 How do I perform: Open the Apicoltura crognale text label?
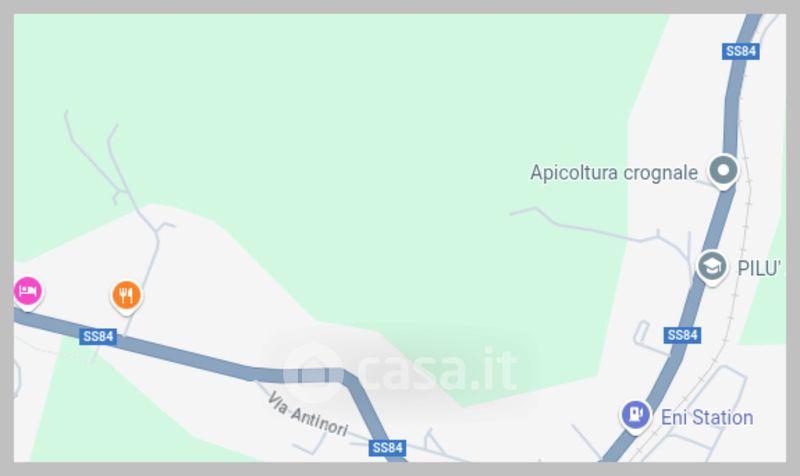pos(614,172)
